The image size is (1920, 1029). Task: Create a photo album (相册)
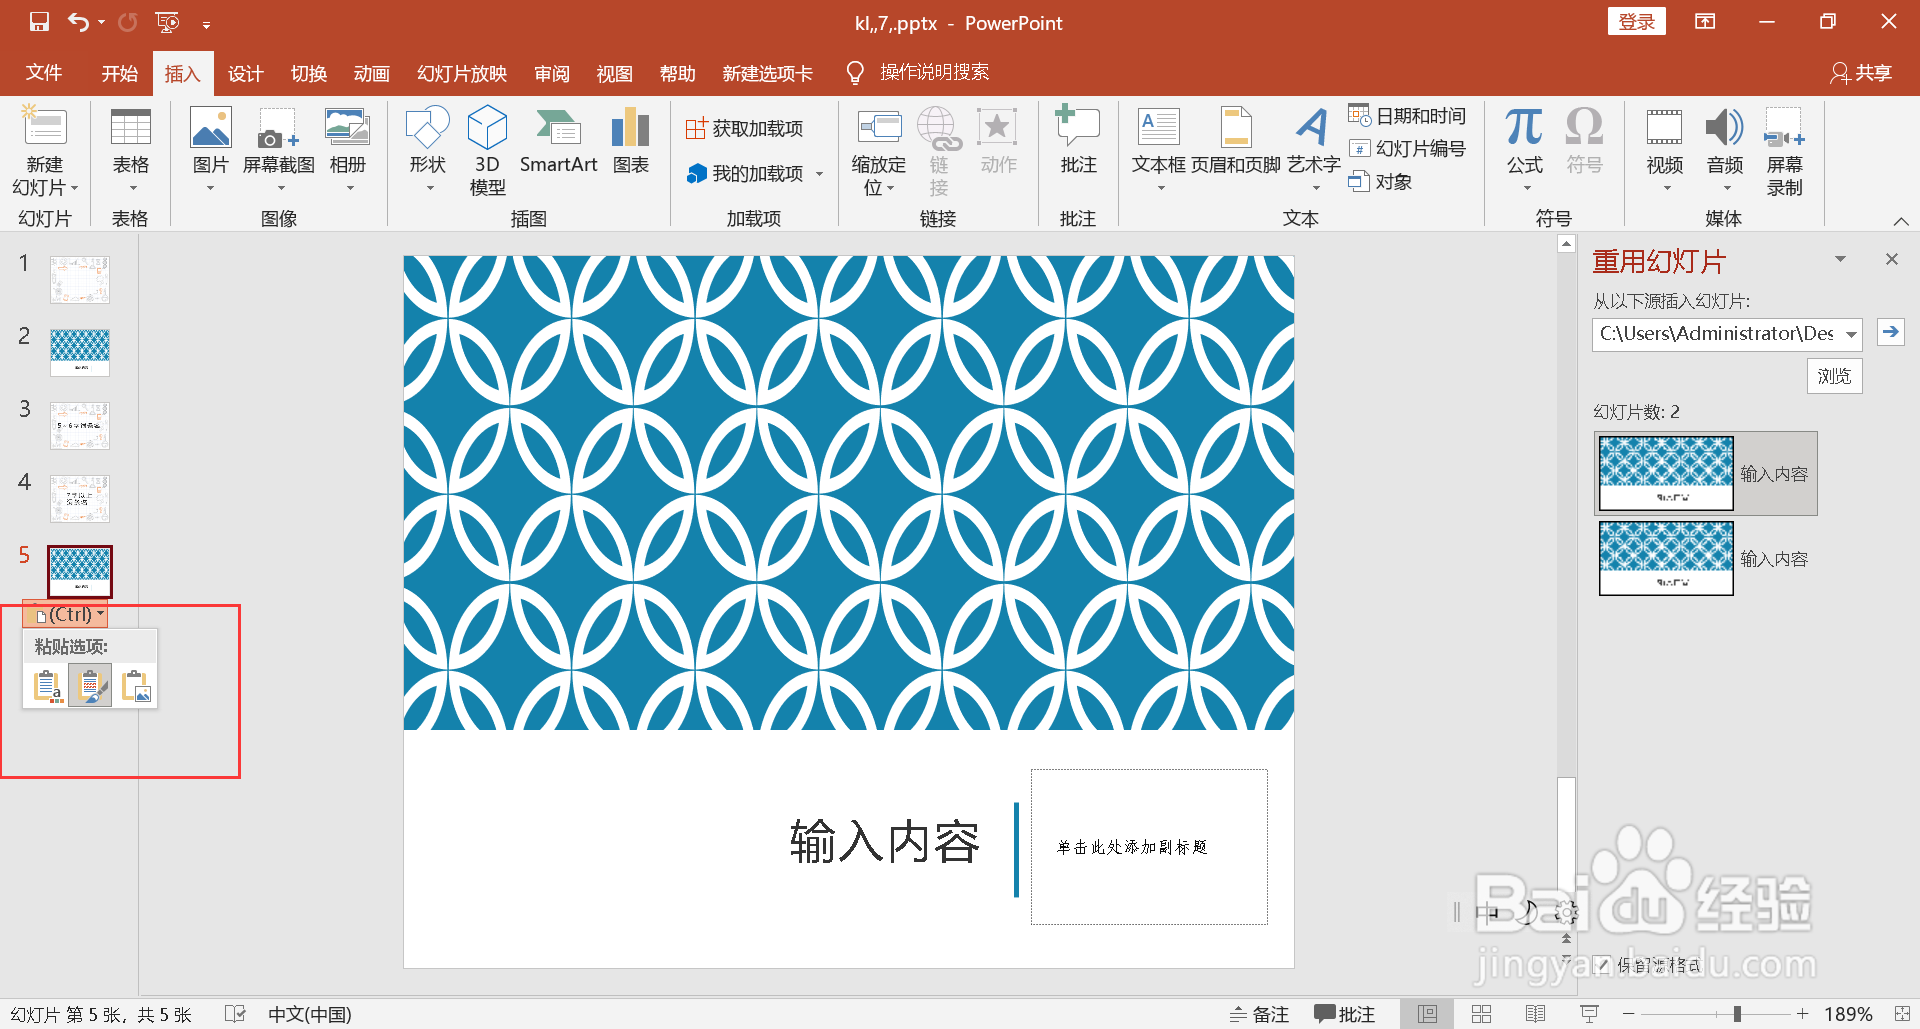click(348, 150)
